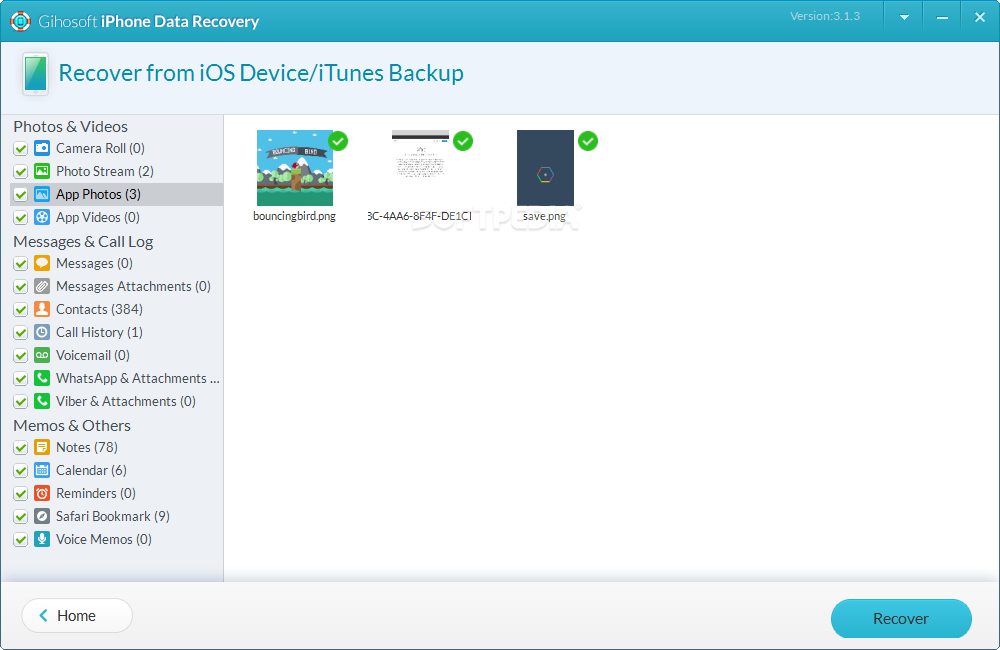This screenshot has width=1000, height=650.
Task: Click the Call History clock icon
Action: 42,332
